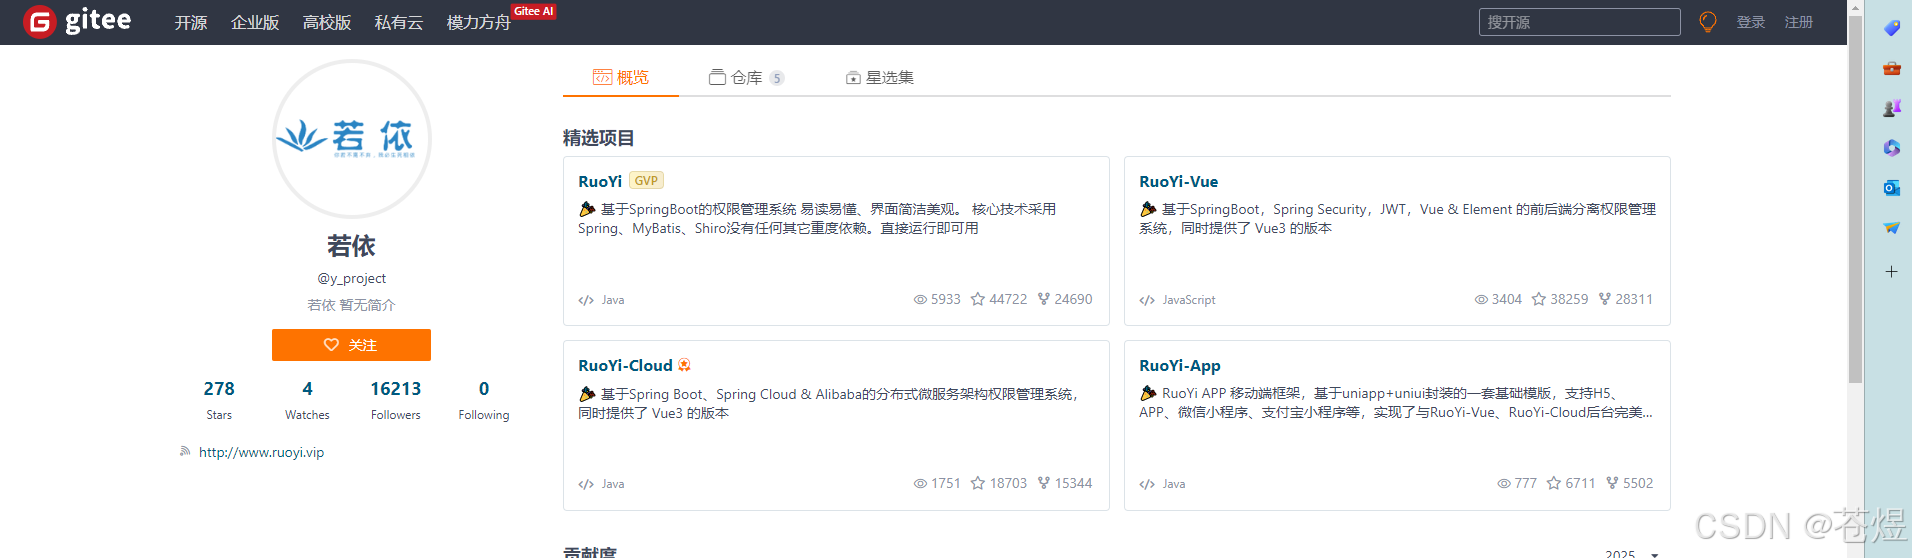Click the 28311 fork count on RuoYi-Vue

tap(1634, 299)
